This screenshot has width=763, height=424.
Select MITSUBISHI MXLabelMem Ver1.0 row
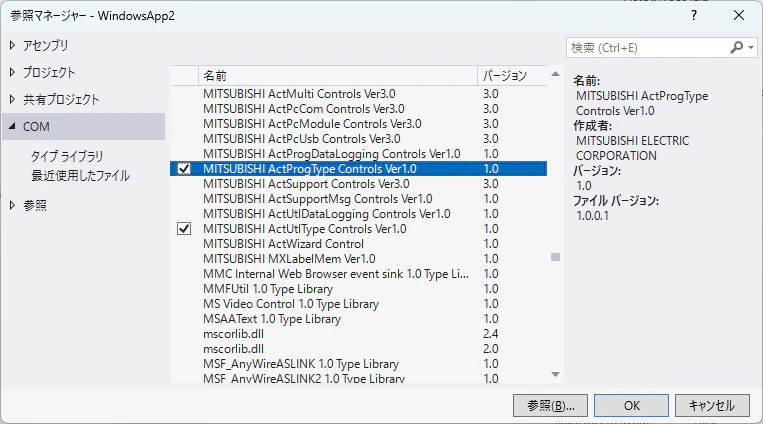[x=359, y=259]
